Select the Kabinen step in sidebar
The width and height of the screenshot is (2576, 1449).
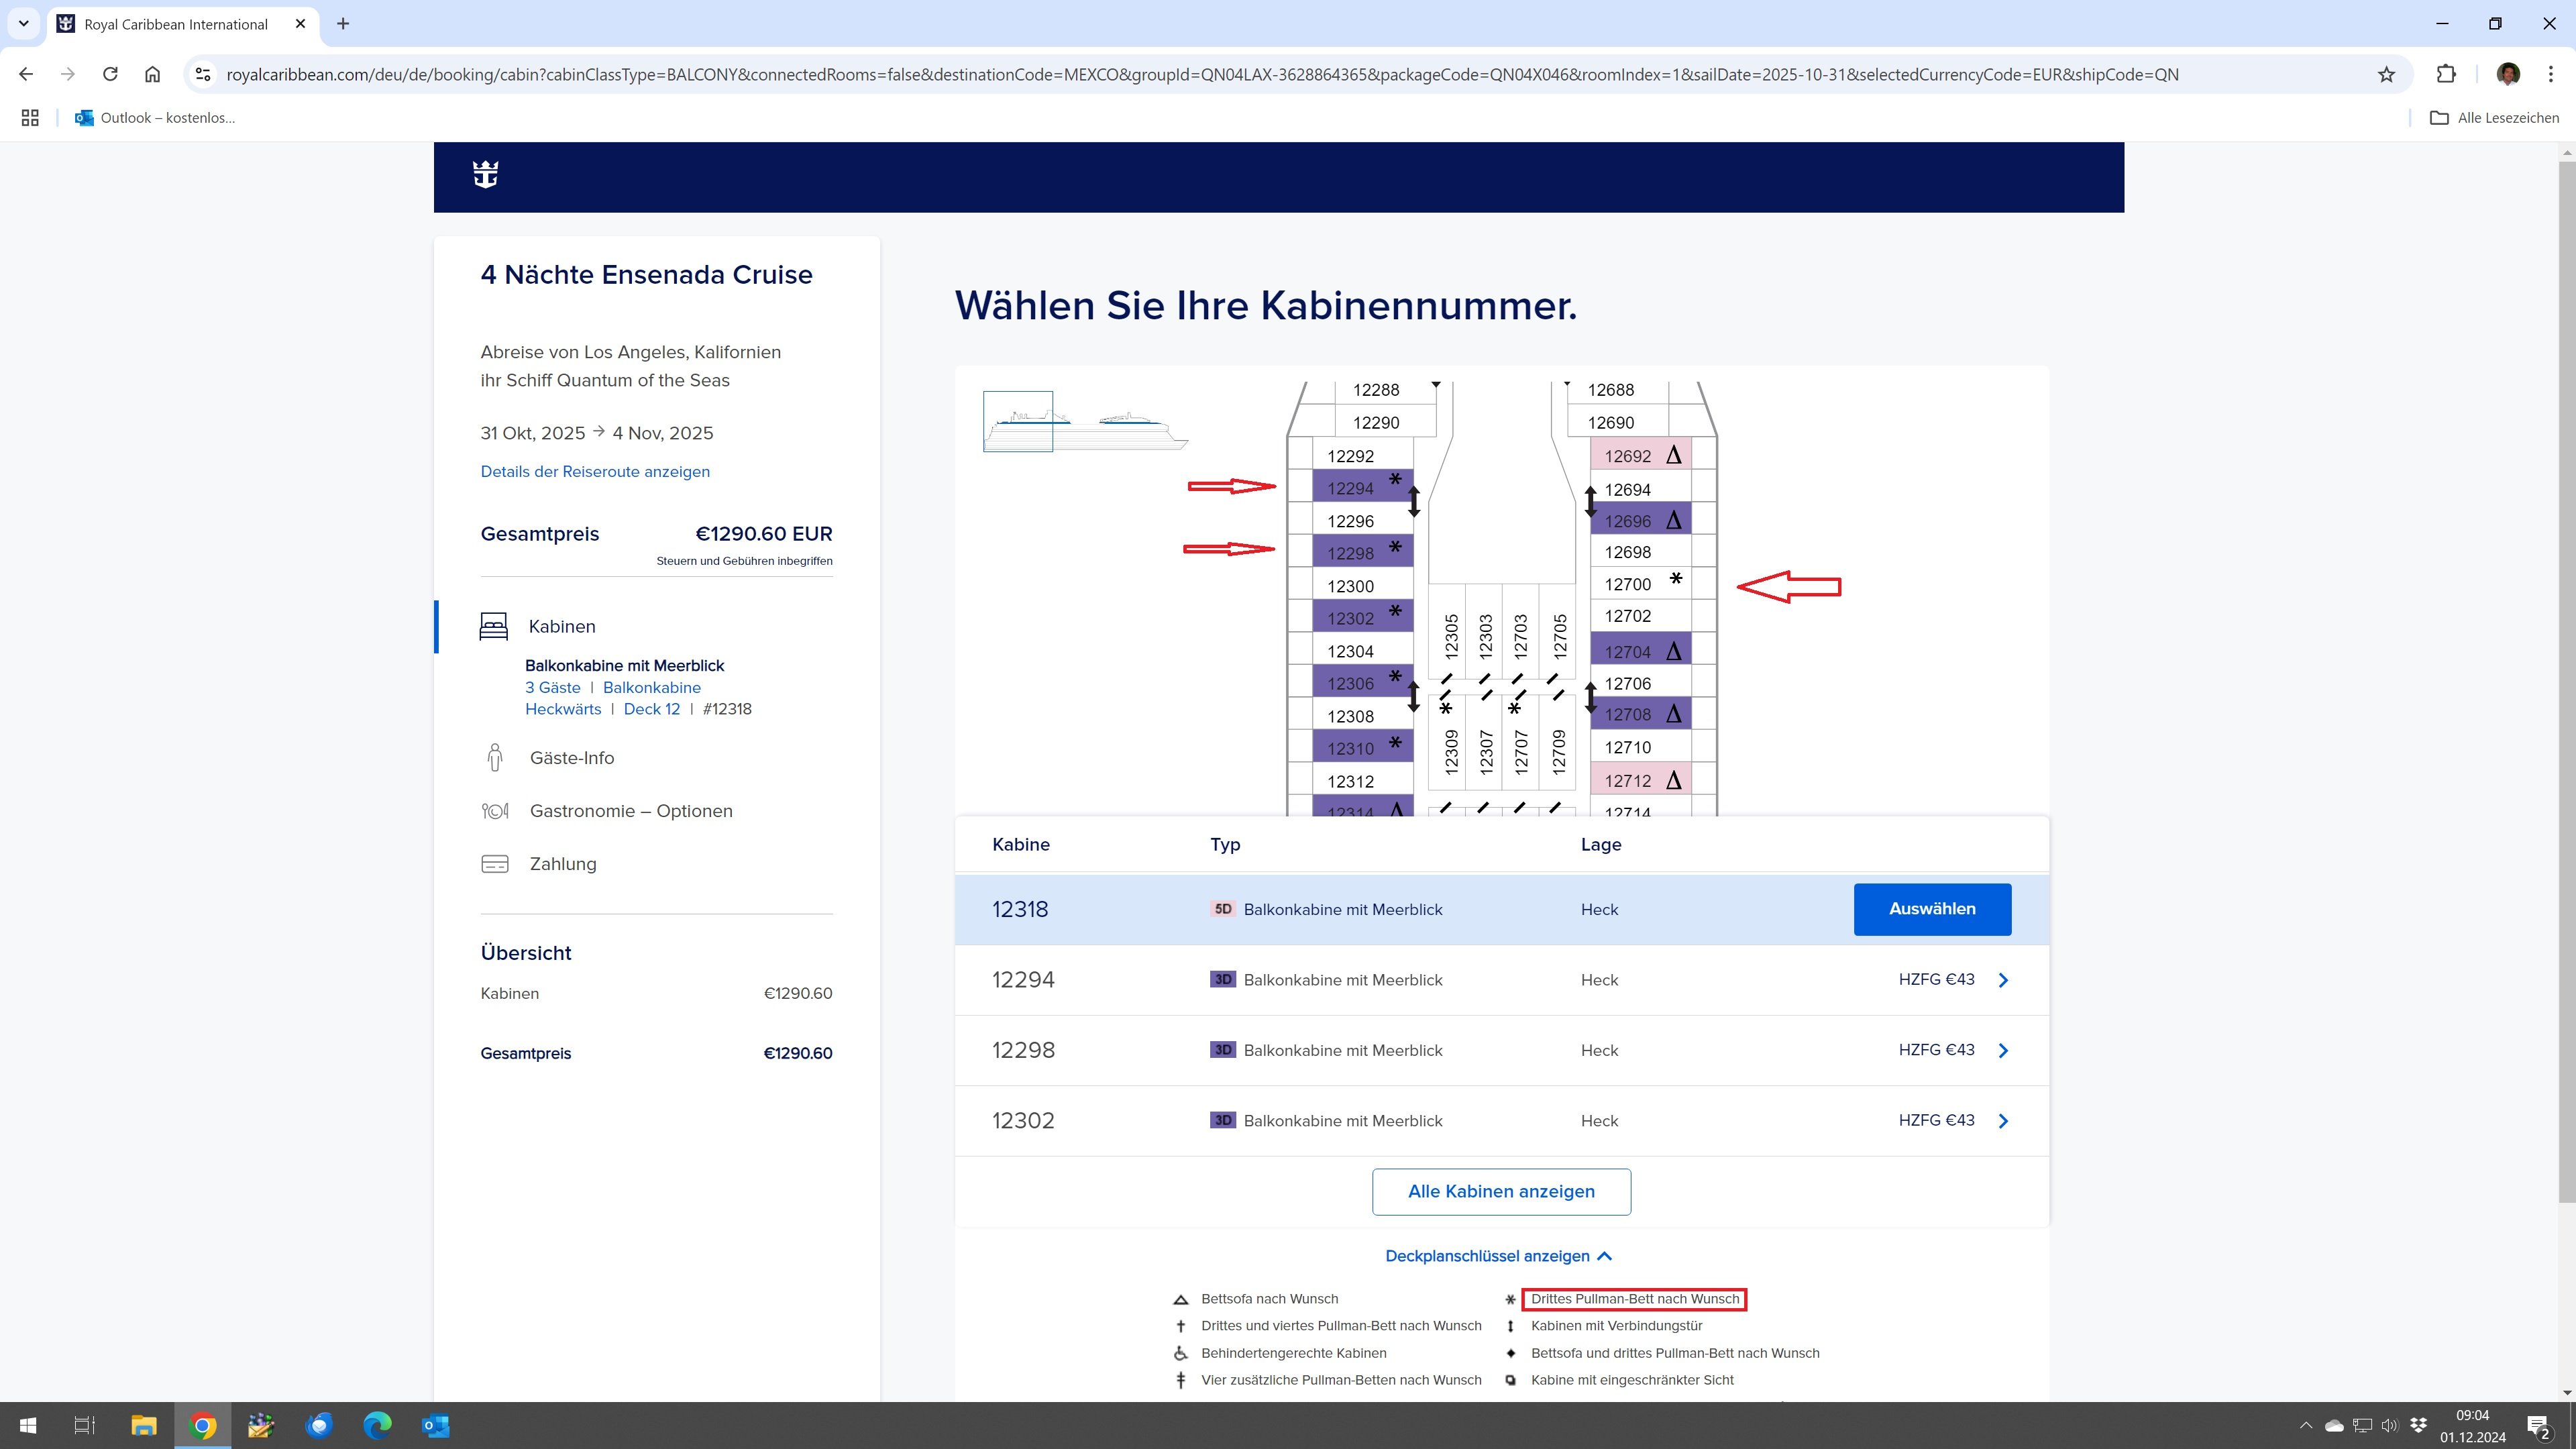tap(561, 626)
